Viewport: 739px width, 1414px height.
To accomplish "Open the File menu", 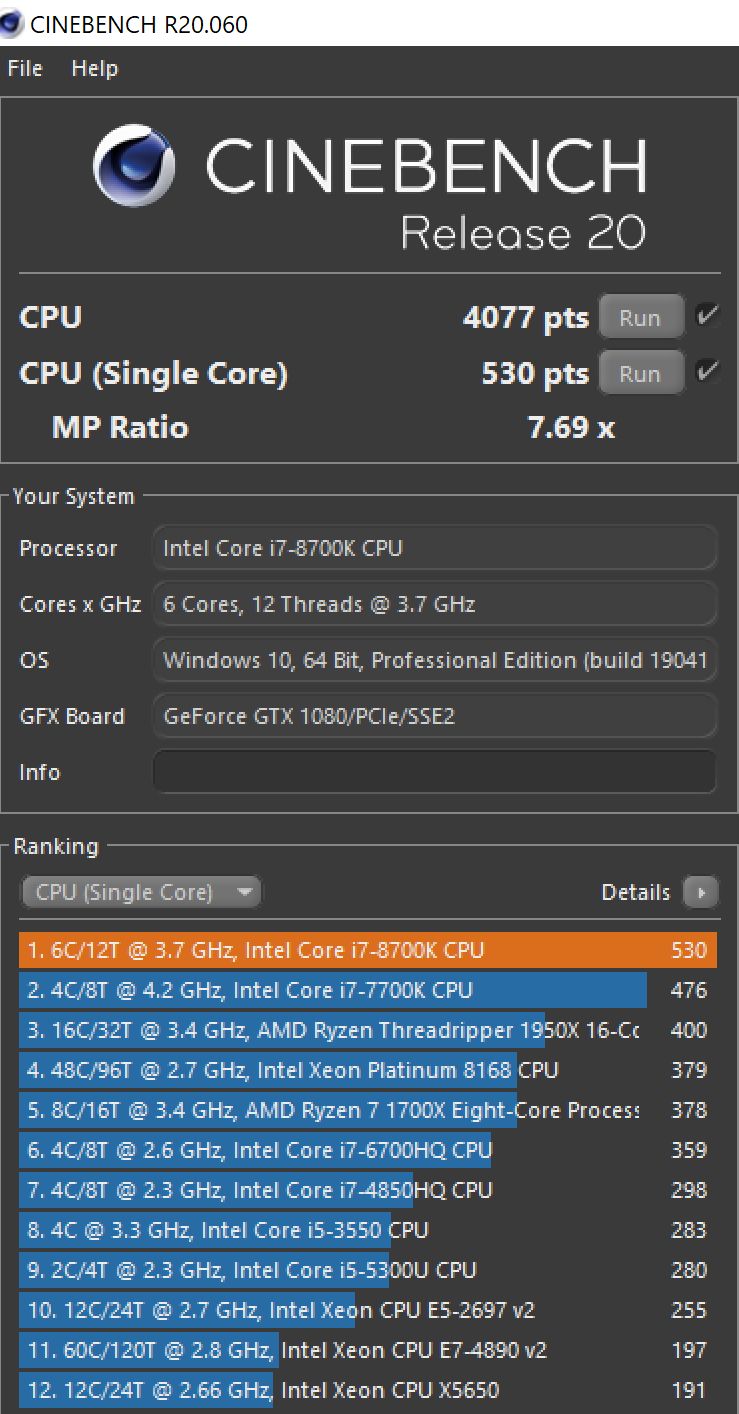I will click(25, 69).
